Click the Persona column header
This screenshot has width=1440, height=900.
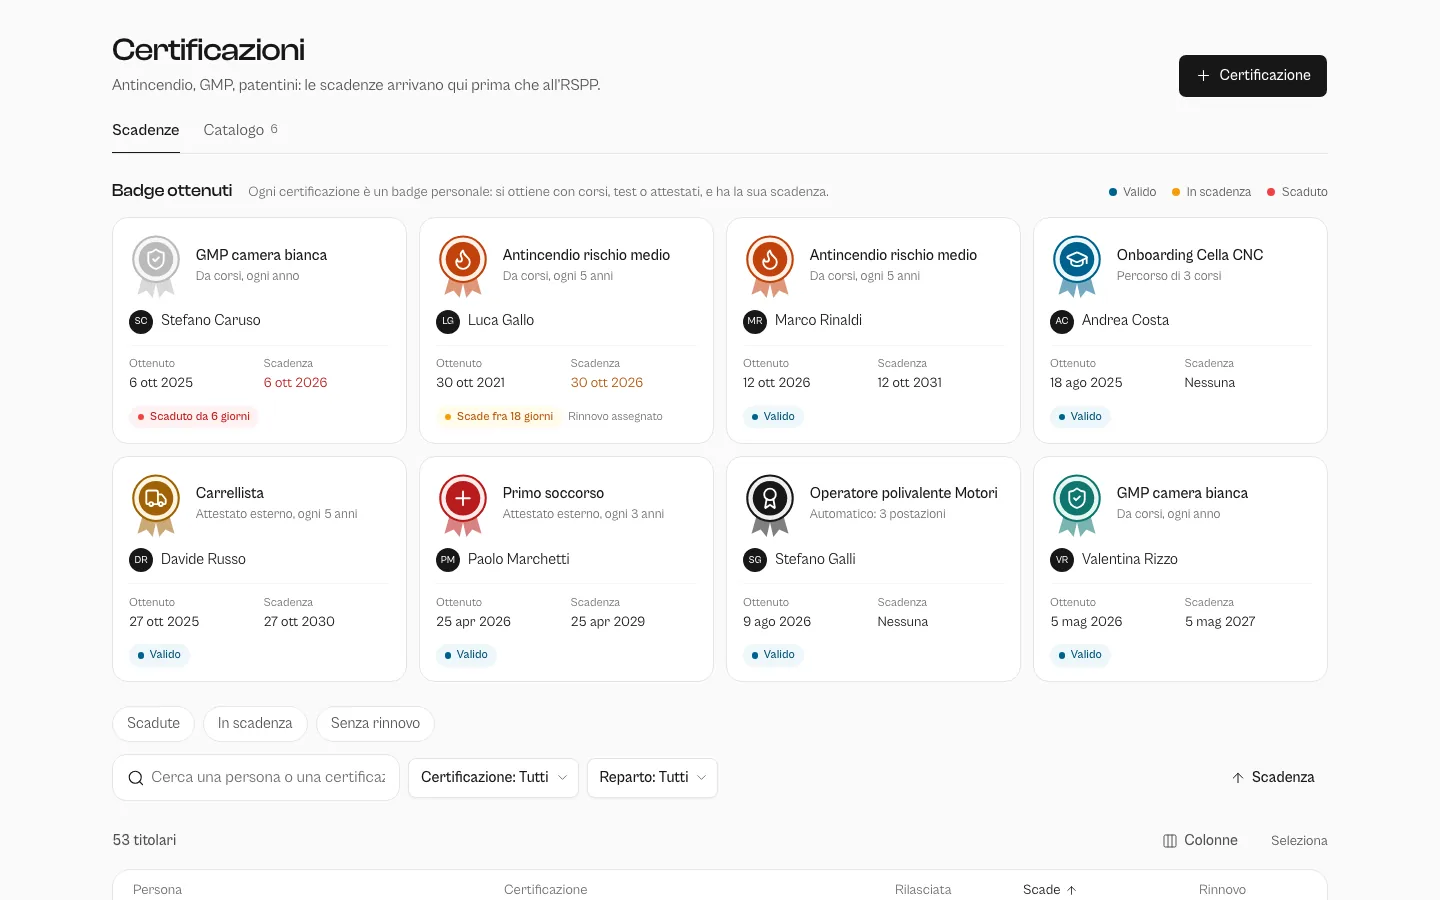click(157, 889)
